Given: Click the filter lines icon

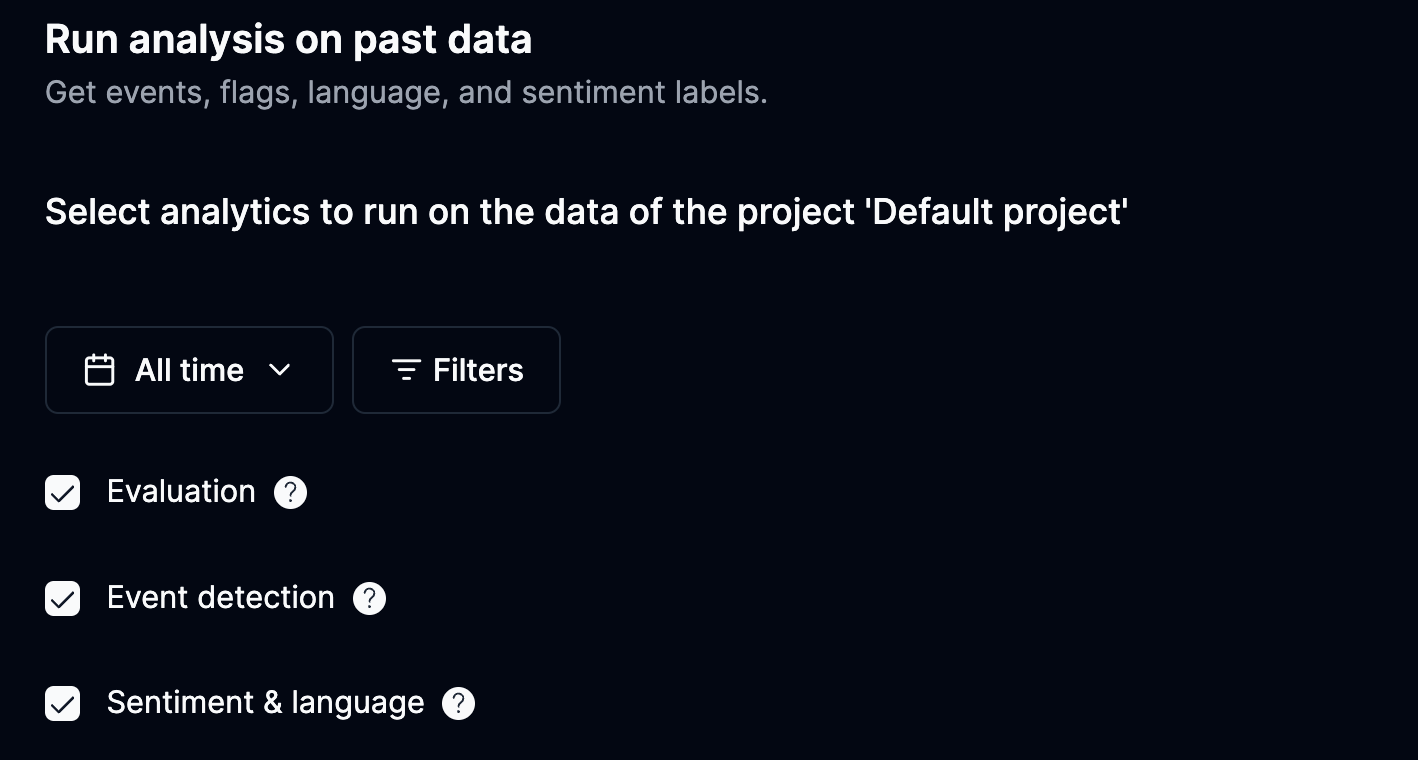Looking at the screenshot, I should [x=405, y=370].
